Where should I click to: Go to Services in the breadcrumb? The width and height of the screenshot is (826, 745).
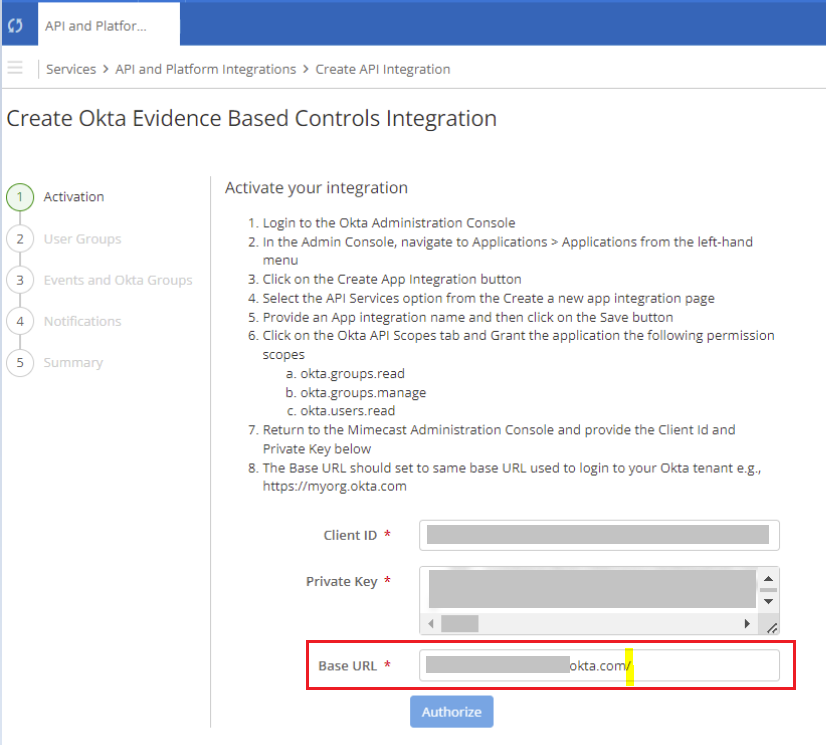pos(71,69)
